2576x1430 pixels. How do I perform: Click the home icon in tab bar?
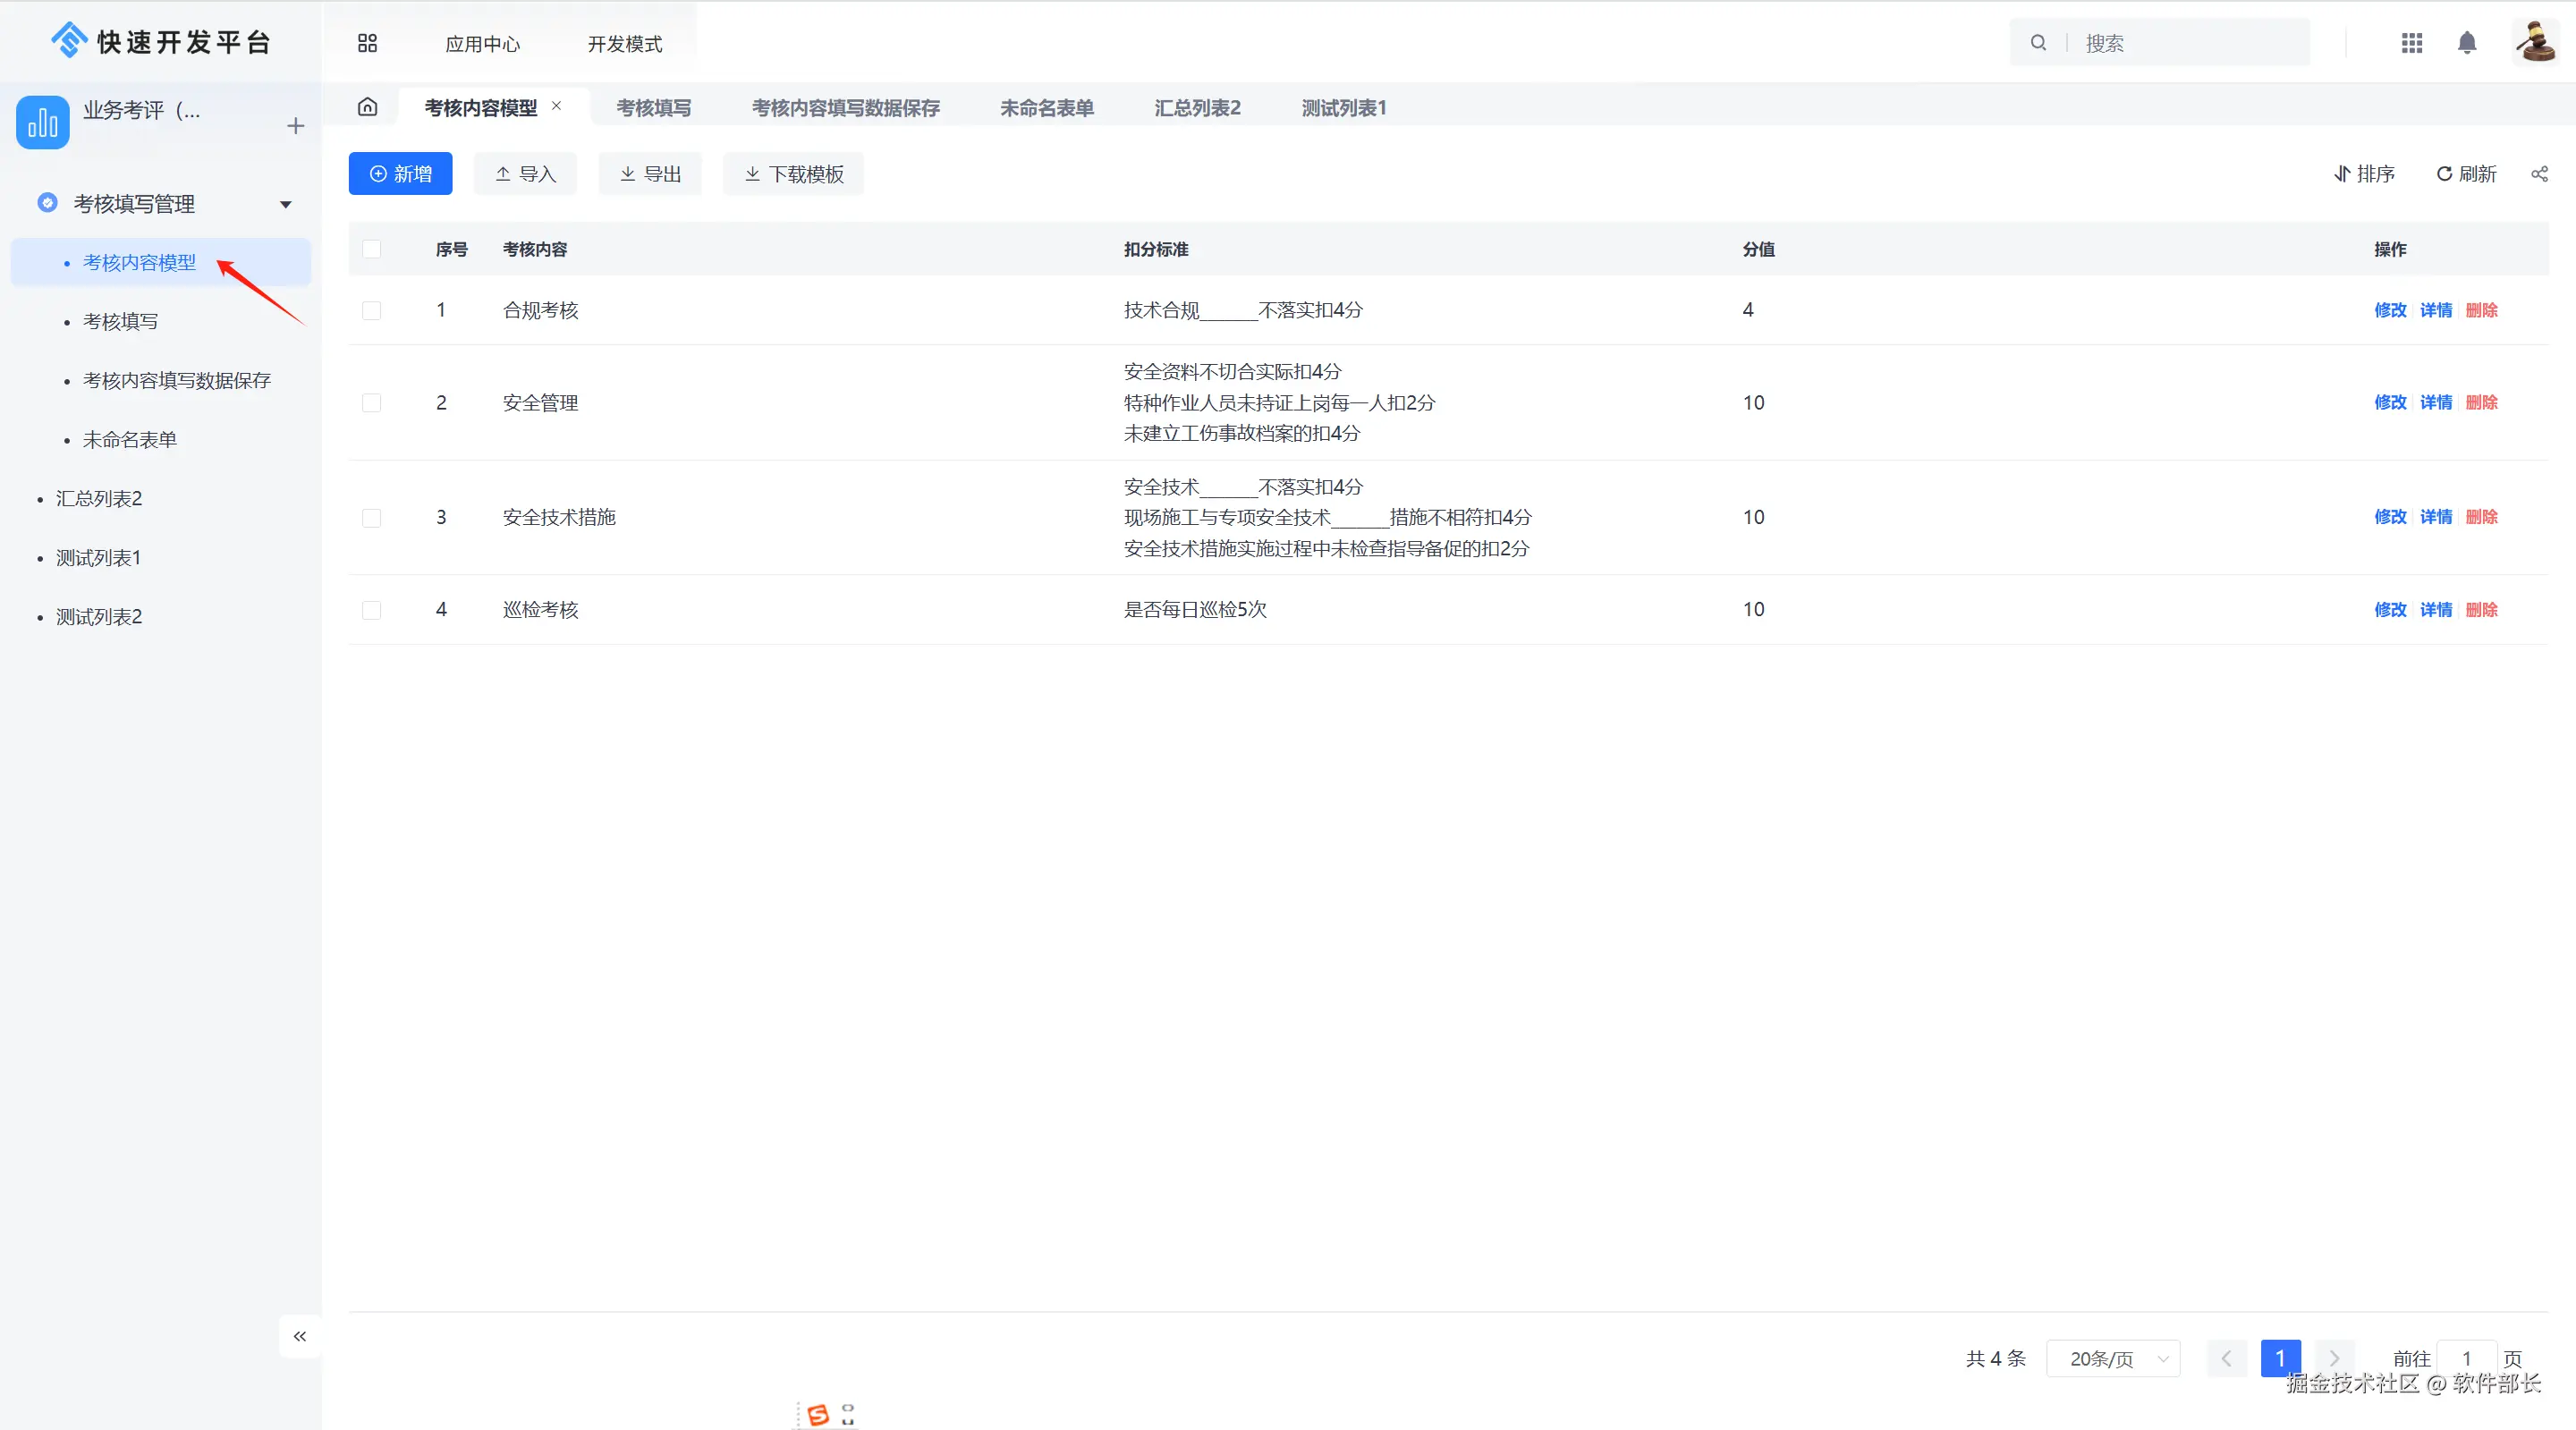click(367, 107)
